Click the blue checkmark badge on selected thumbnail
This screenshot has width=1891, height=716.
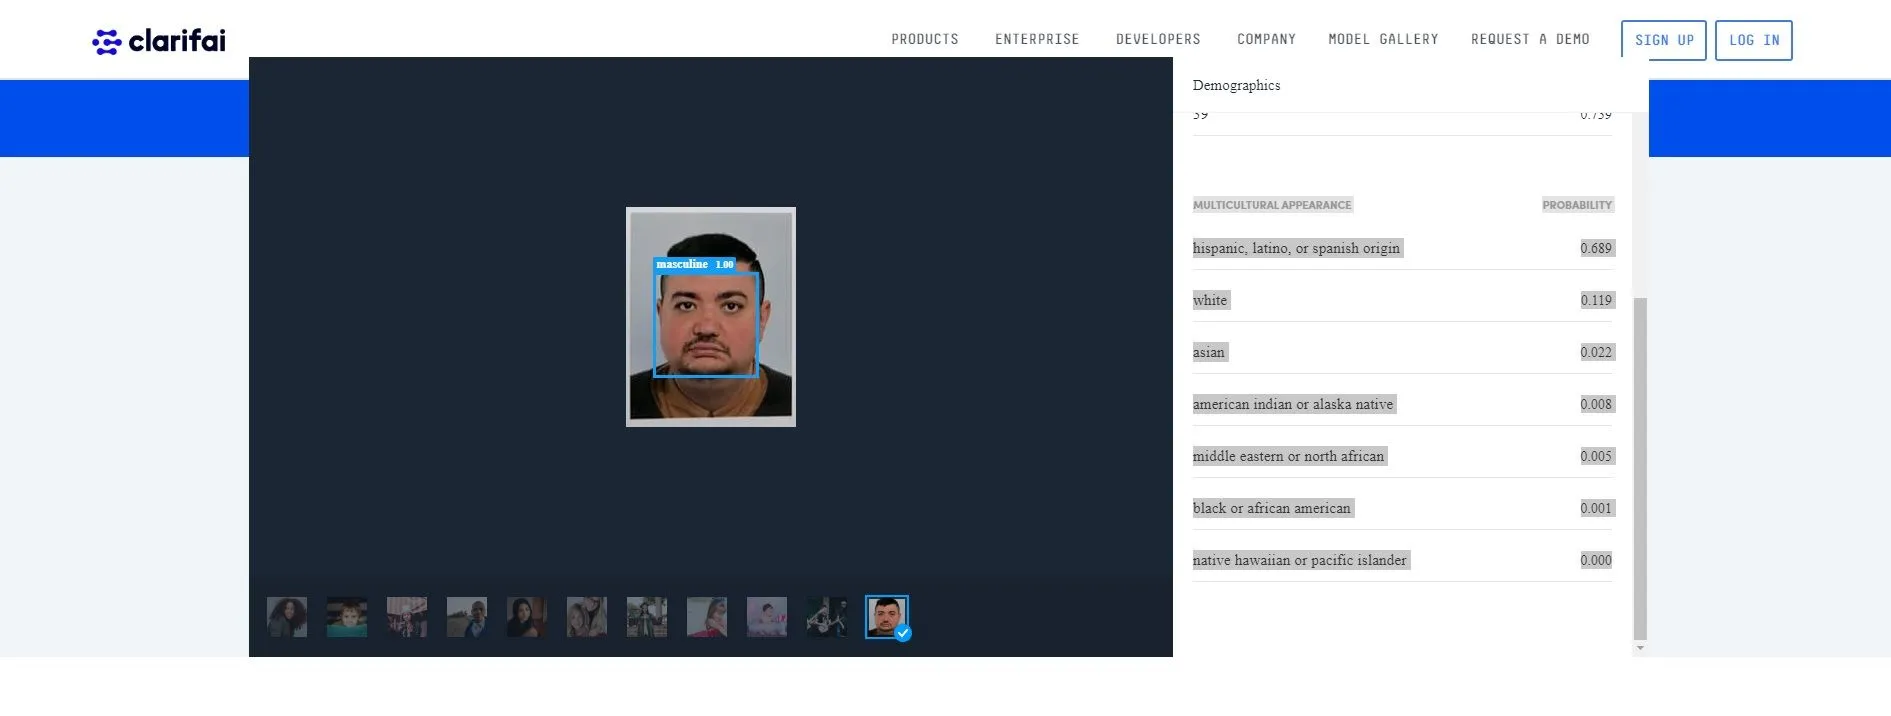pyautogui.click(x=903, y=633)
